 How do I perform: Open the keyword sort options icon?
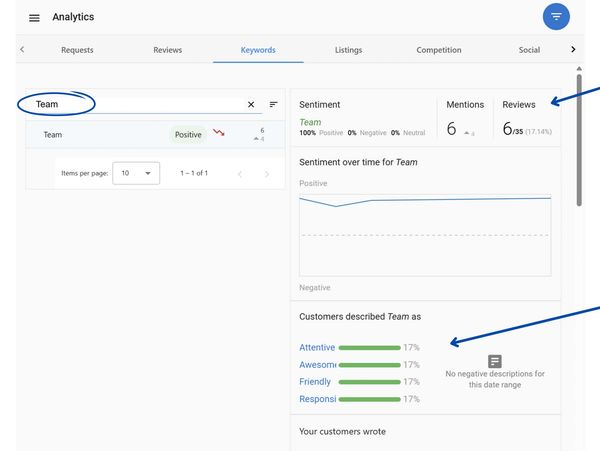click(x=273, y=104)
